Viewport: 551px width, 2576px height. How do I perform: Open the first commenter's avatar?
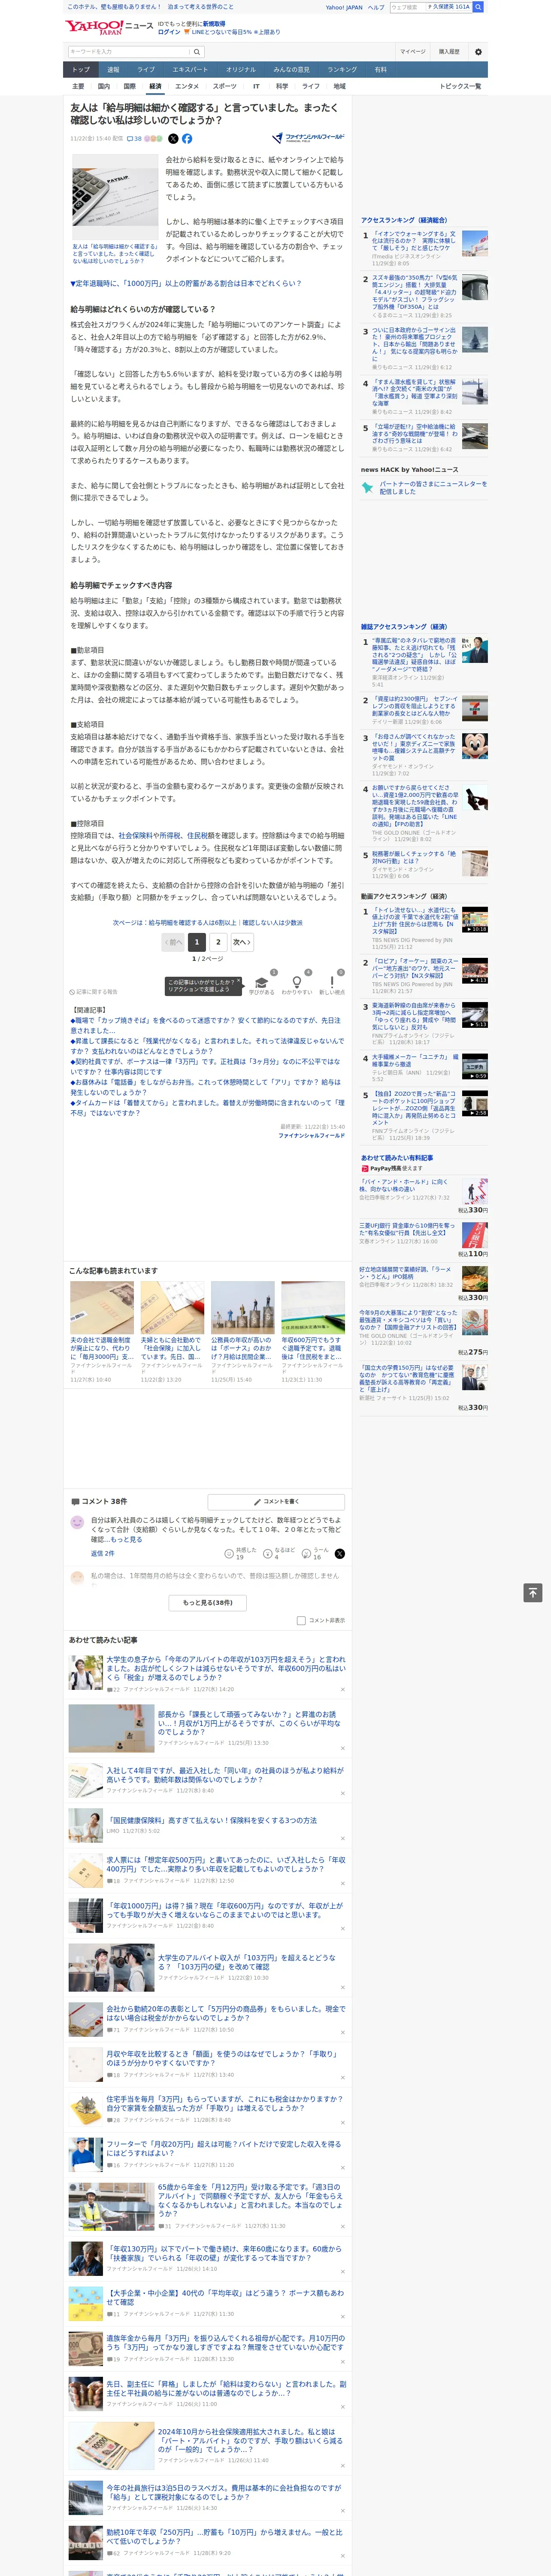[x=77, y=1523]
